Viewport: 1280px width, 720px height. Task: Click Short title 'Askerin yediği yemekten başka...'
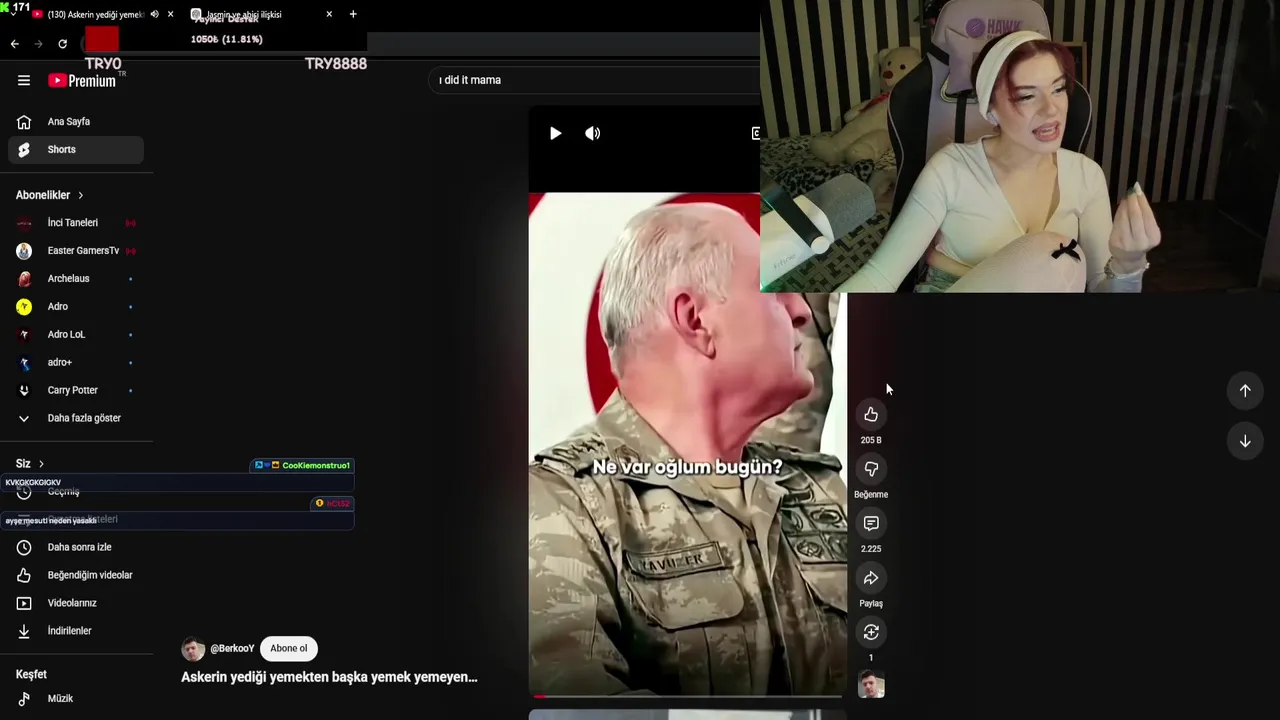coord(329,677)
